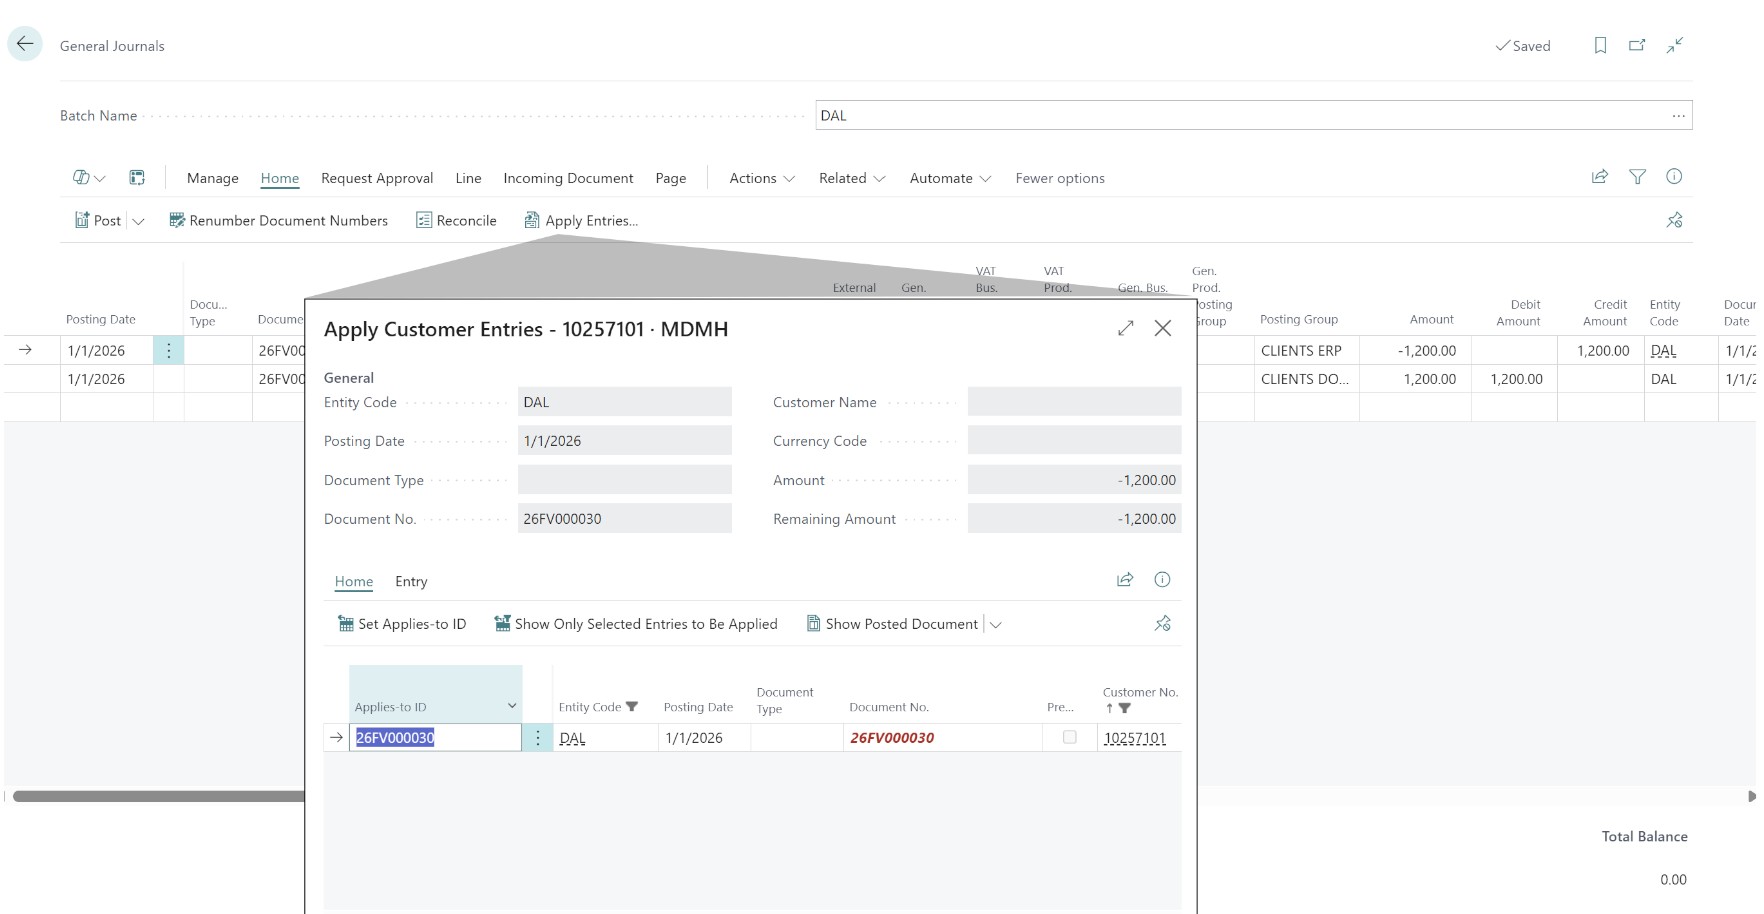Open the Show Posted Document dropdown arrow

[x=995, y=624]
